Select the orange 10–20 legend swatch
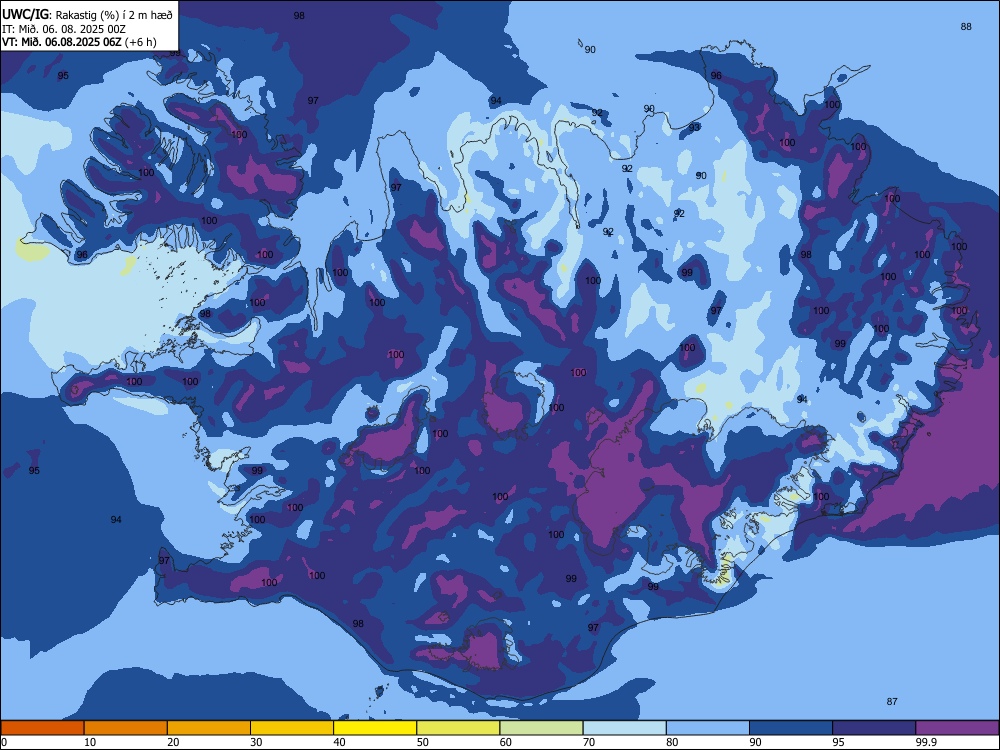 point(126,728)
